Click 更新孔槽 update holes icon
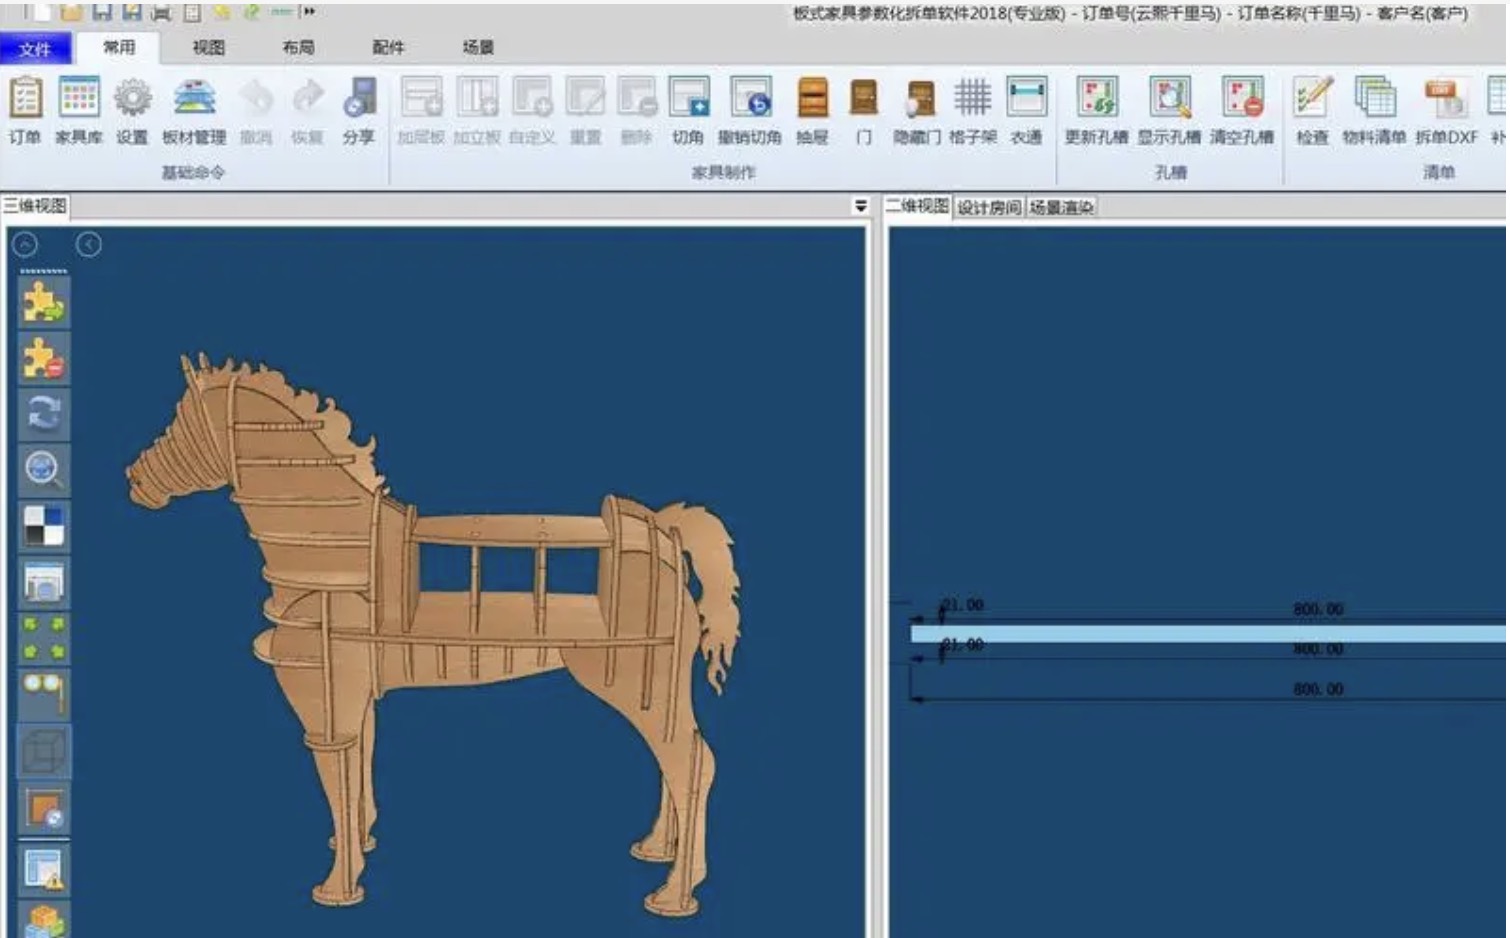This screenshot has height=938, width=1510. pos(1096,110)
